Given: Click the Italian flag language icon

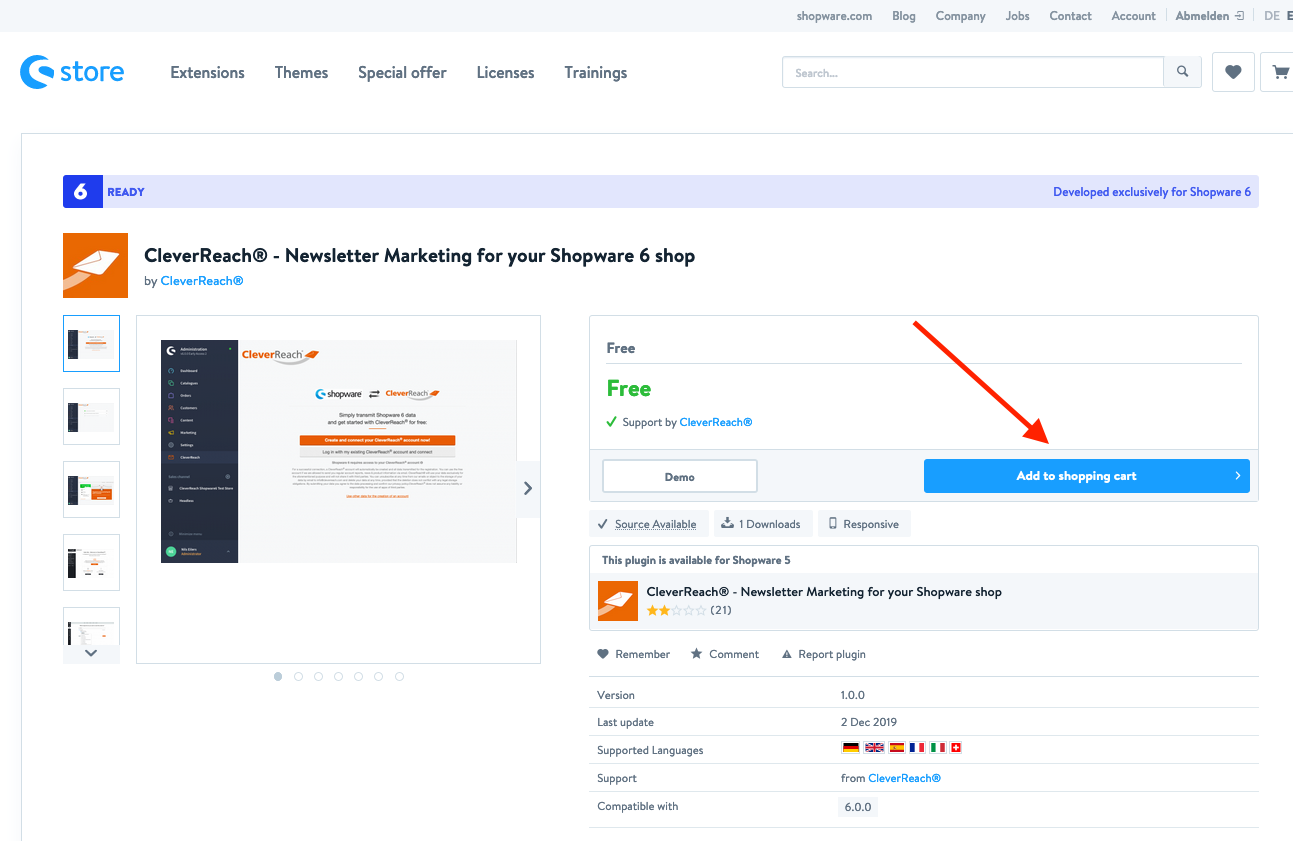Looking at the screenshot, I should (938, 747).
